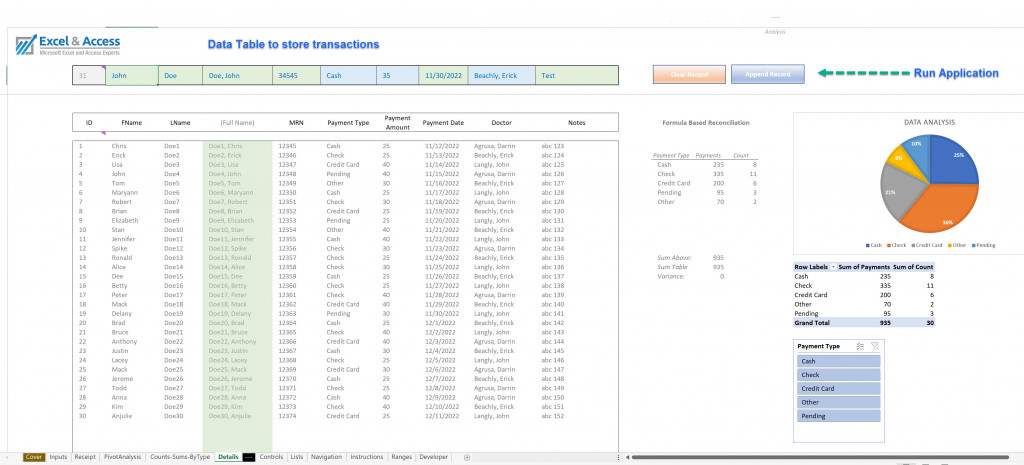Image resolution: width=1024 pixels, height=465 pixels.
Task: Click the DATA ANALYSIS chart title
Action: [x=930, y=122]
